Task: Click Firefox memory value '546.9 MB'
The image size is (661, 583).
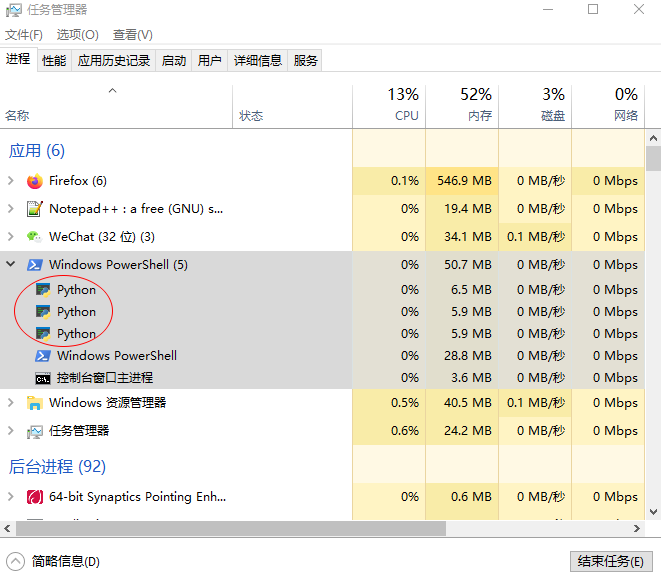Action: tap(464, 181)
